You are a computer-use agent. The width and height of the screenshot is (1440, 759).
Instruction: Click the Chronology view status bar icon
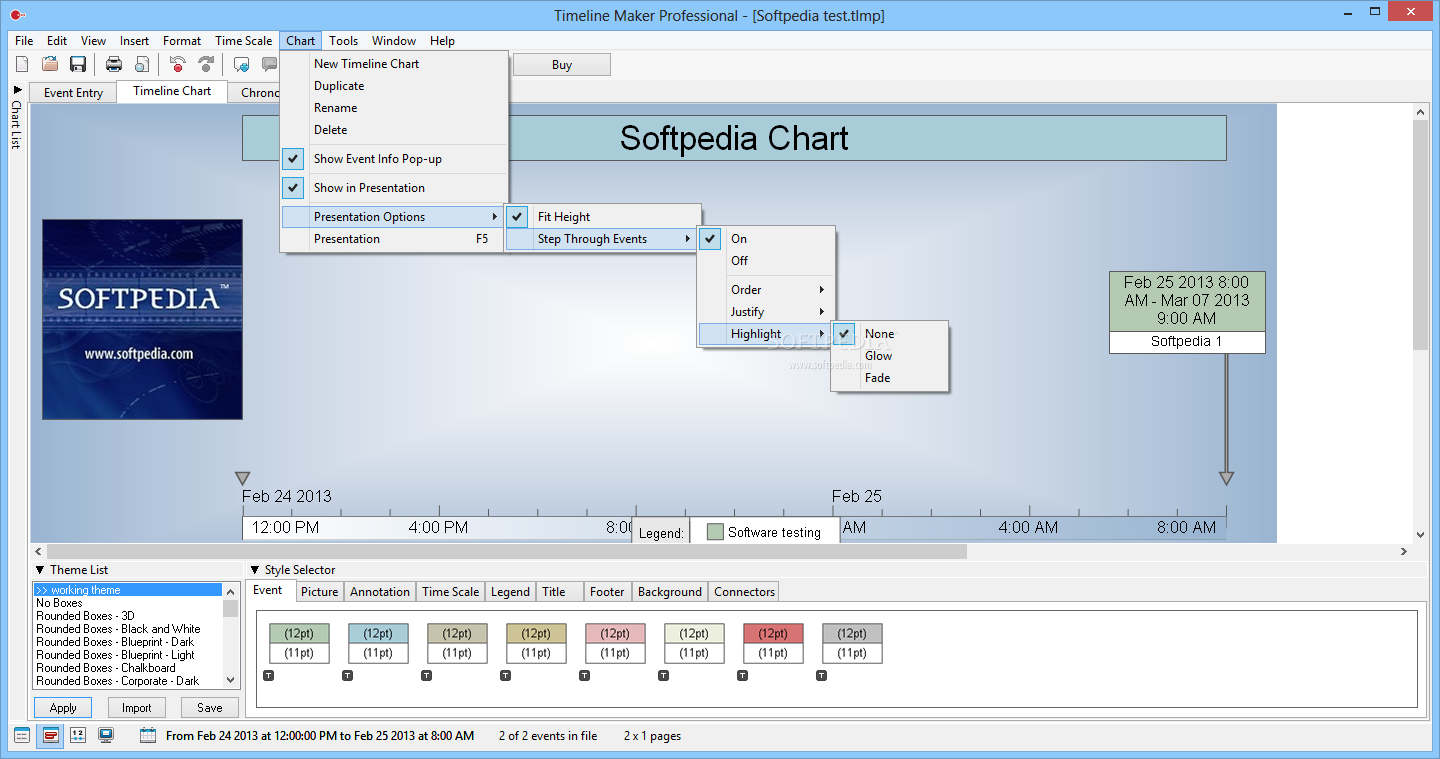click(x=78, y=736)
